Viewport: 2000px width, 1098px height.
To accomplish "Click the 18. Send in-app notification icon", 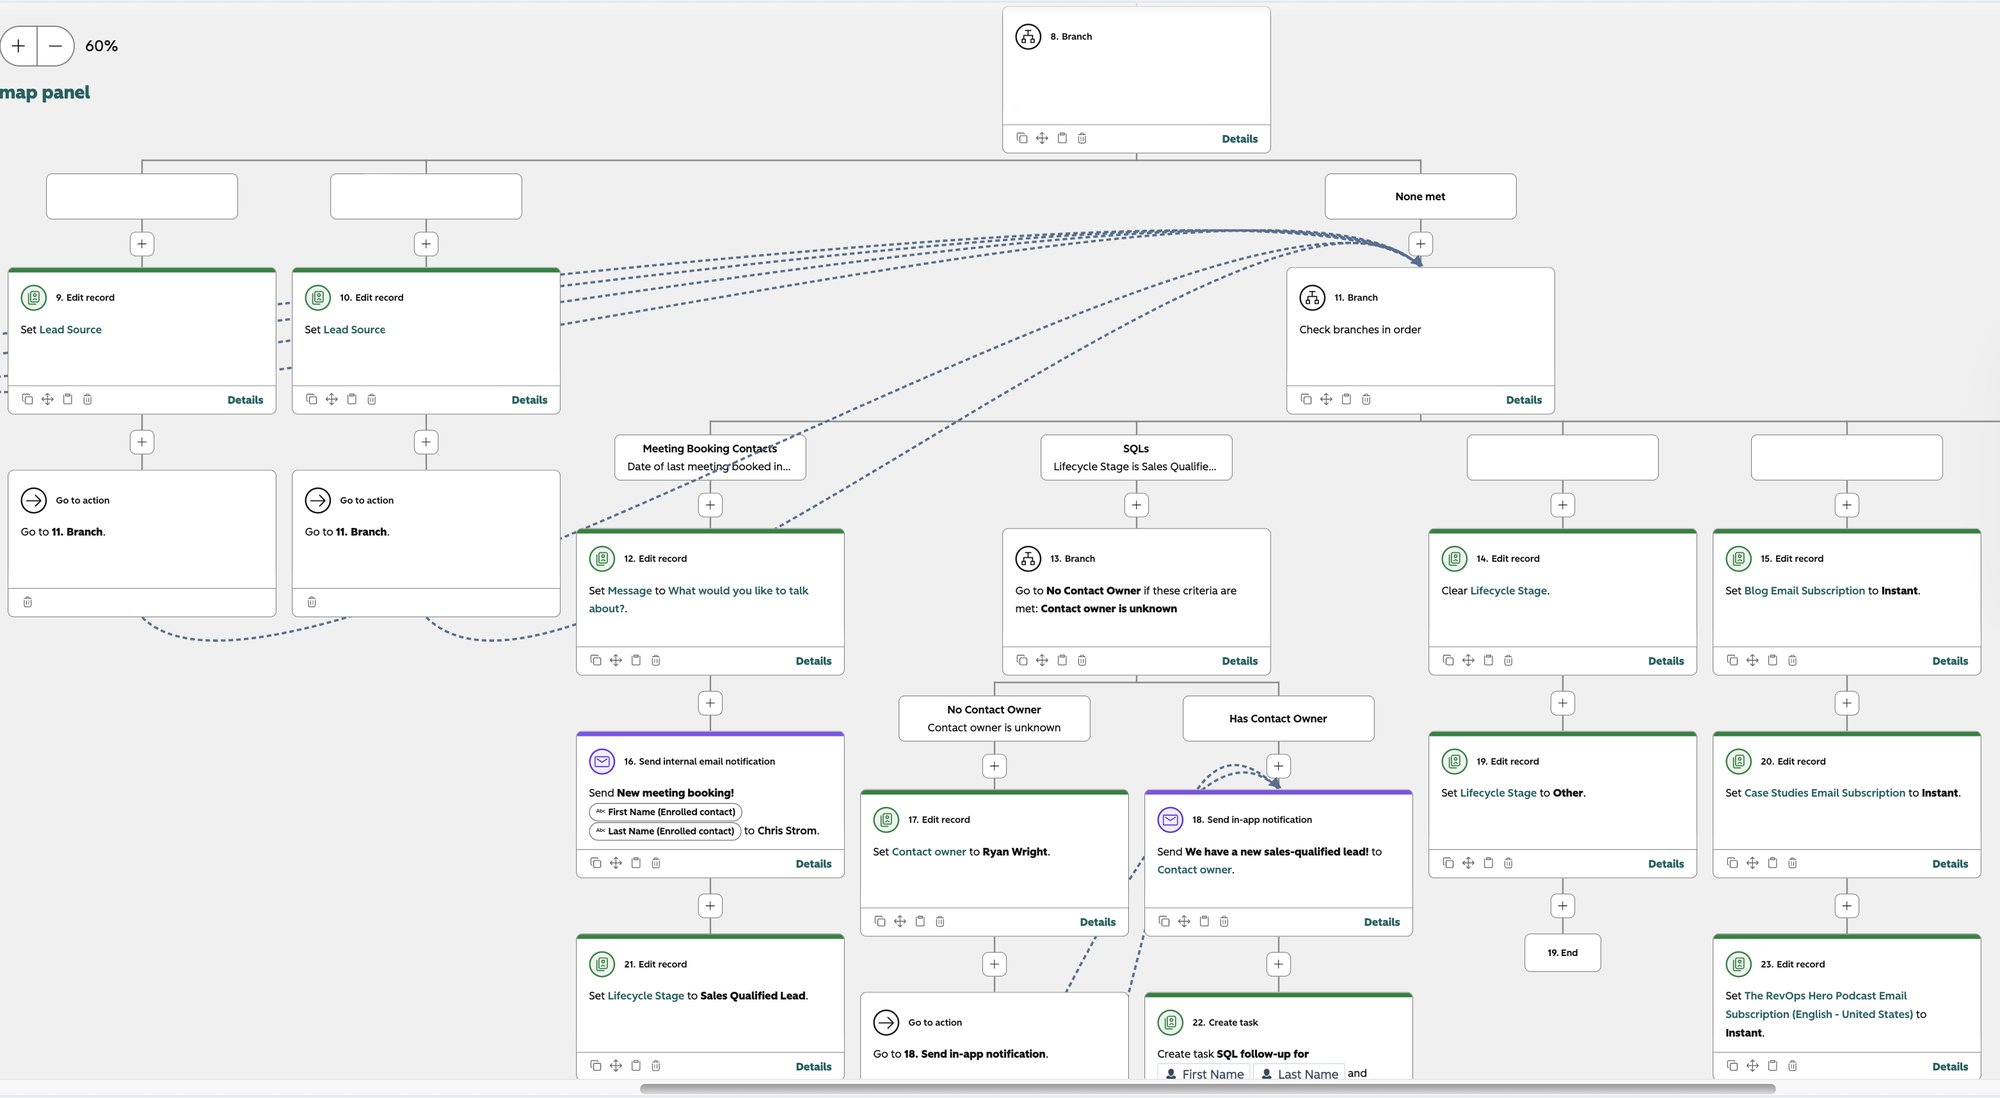I will click(x=1170, y=819).
